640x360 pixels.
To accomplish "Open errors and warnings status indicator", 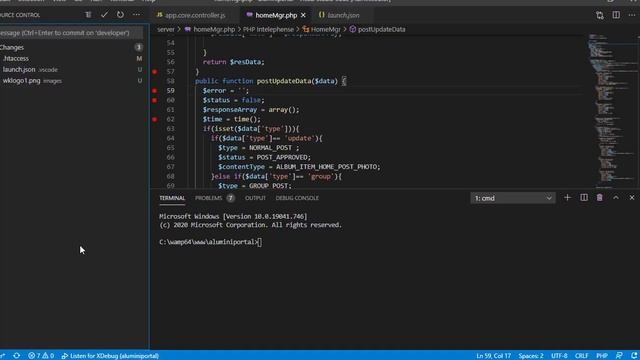I will (x=41, y=356).
